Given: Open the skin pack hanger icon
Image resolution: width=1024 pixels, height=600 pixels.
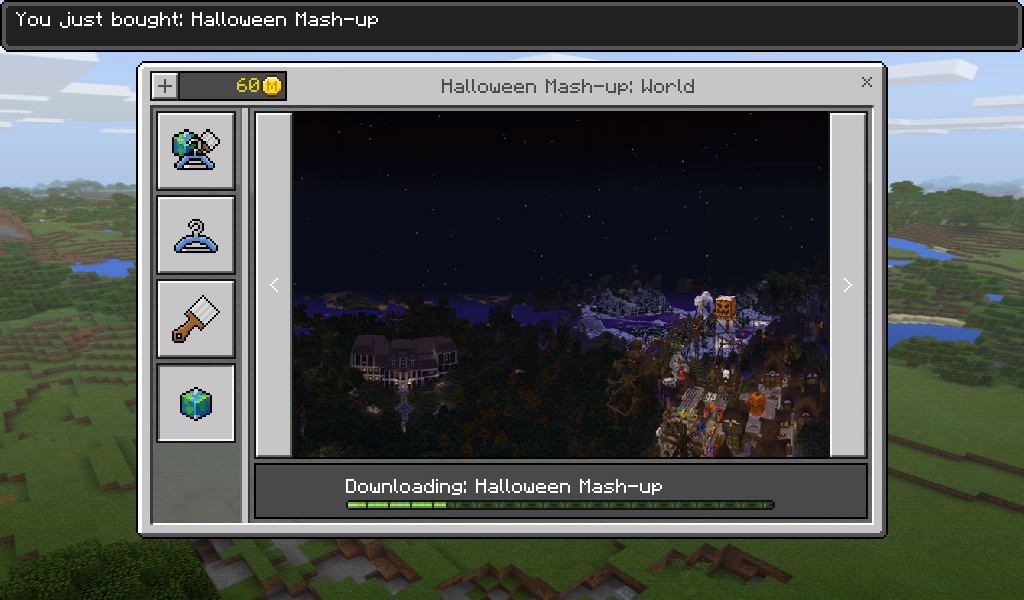Looking at the screenshot, I should [x=196, y=235].
